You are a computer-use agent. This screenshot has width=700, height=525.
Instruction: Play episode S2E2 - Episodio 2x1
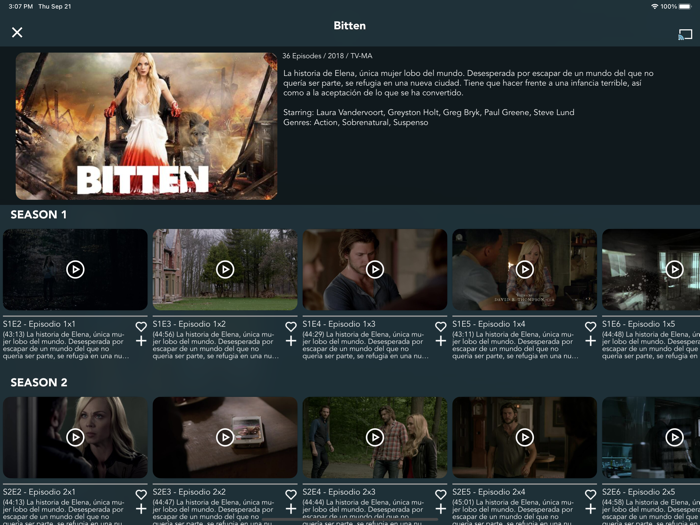pos(75,437)
